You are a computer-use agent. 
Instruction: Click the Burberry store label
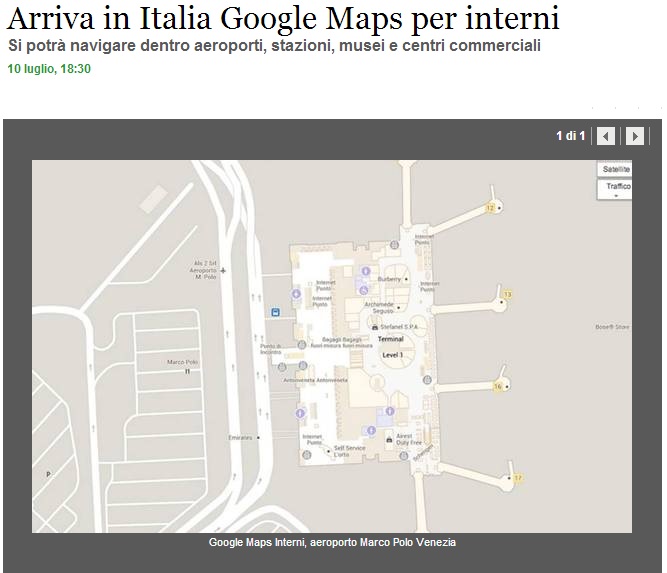(389, 279)
